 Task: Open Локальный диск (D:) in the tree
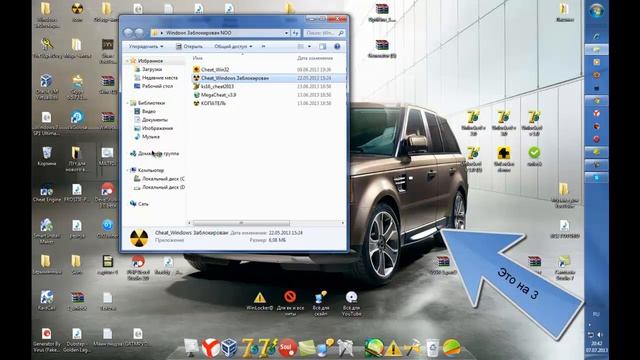[163, 187]
